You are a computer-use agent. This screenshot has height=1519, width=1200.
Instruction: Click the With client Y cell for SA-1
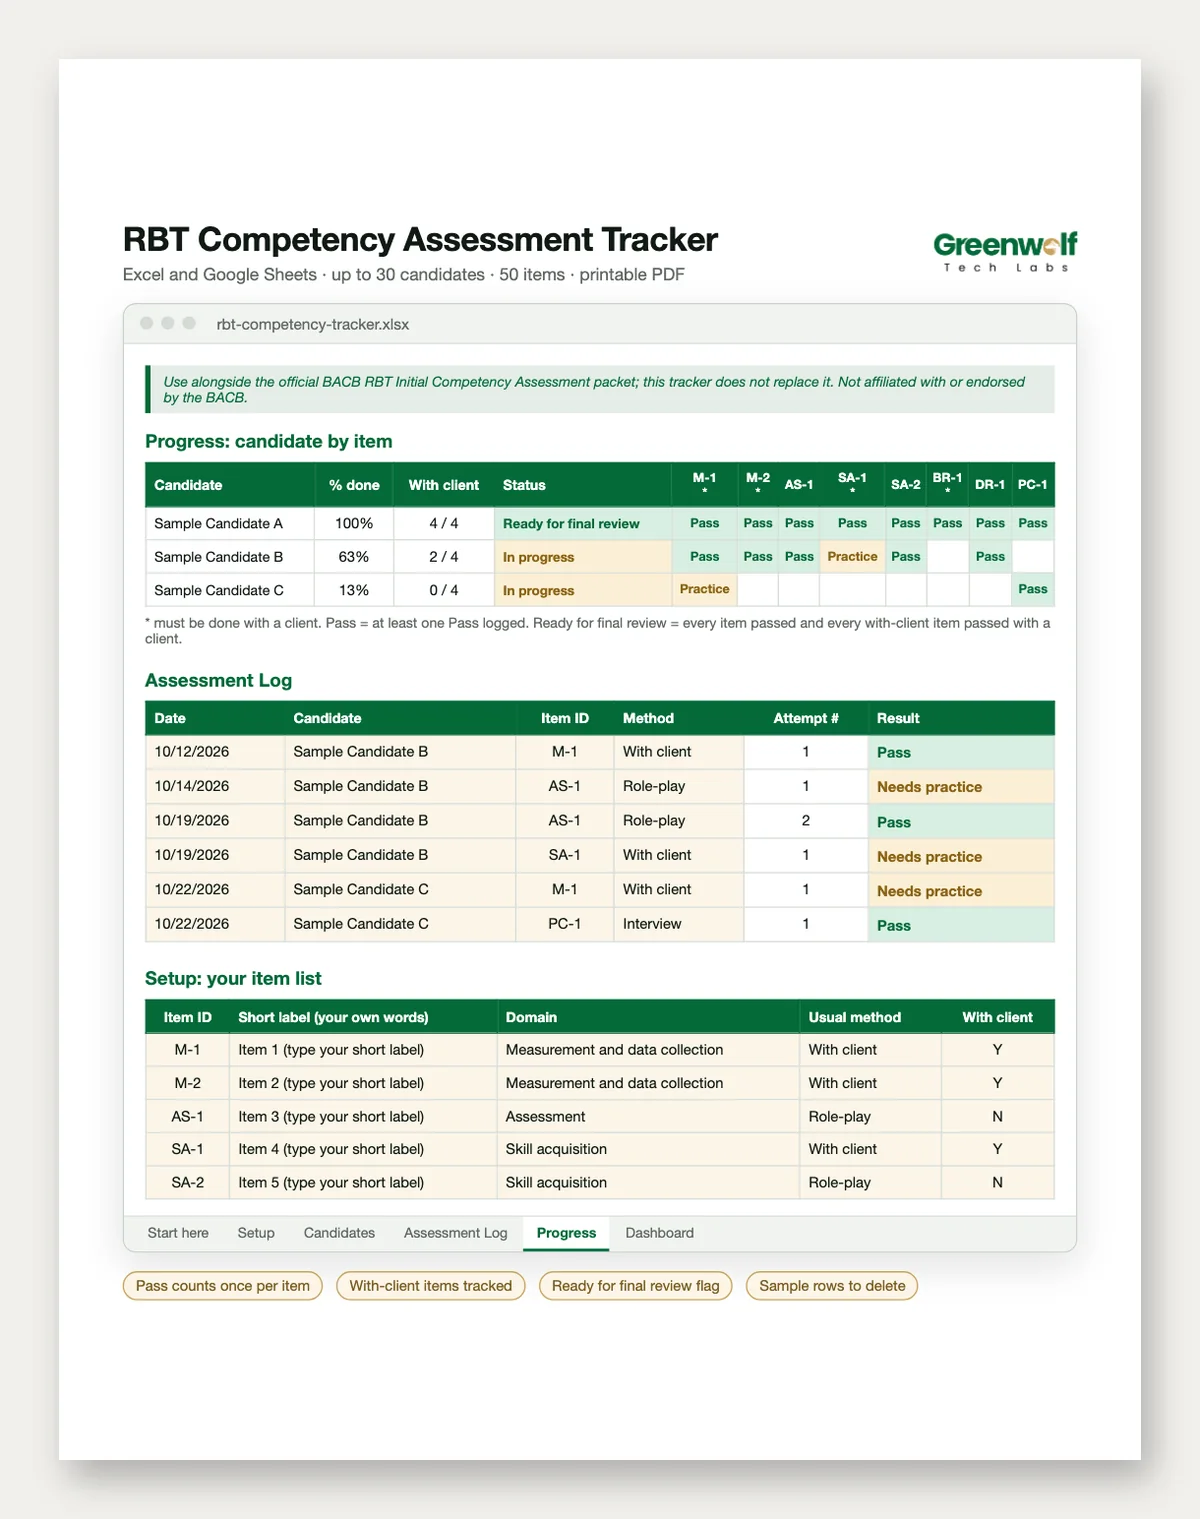[997, 1149]
